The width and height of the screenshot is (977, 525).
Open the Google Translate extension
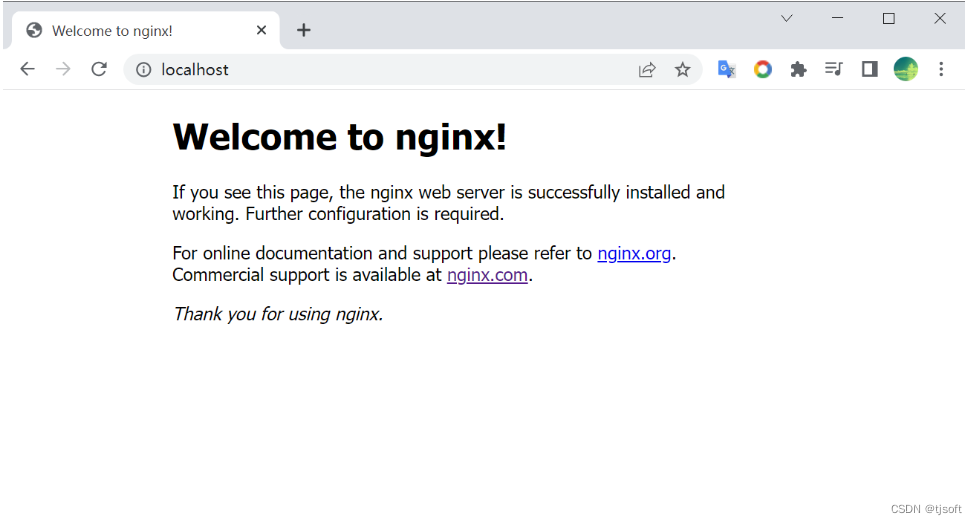pos(727,69)
